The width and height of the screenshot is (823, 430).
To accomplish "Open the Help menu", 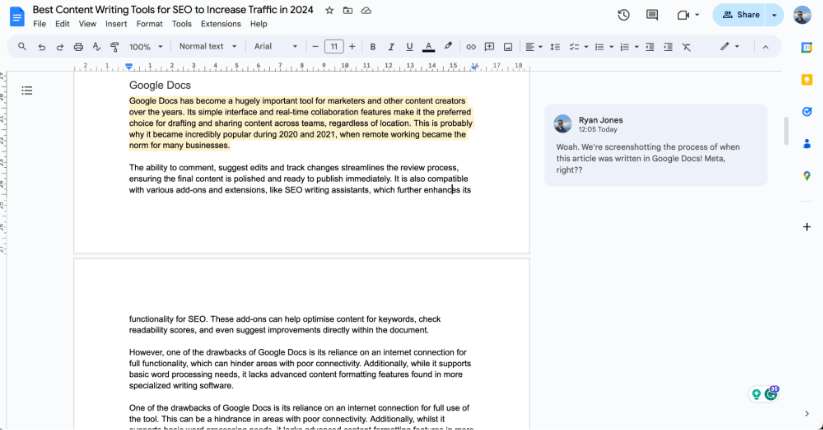I will (x=259, y=24).
